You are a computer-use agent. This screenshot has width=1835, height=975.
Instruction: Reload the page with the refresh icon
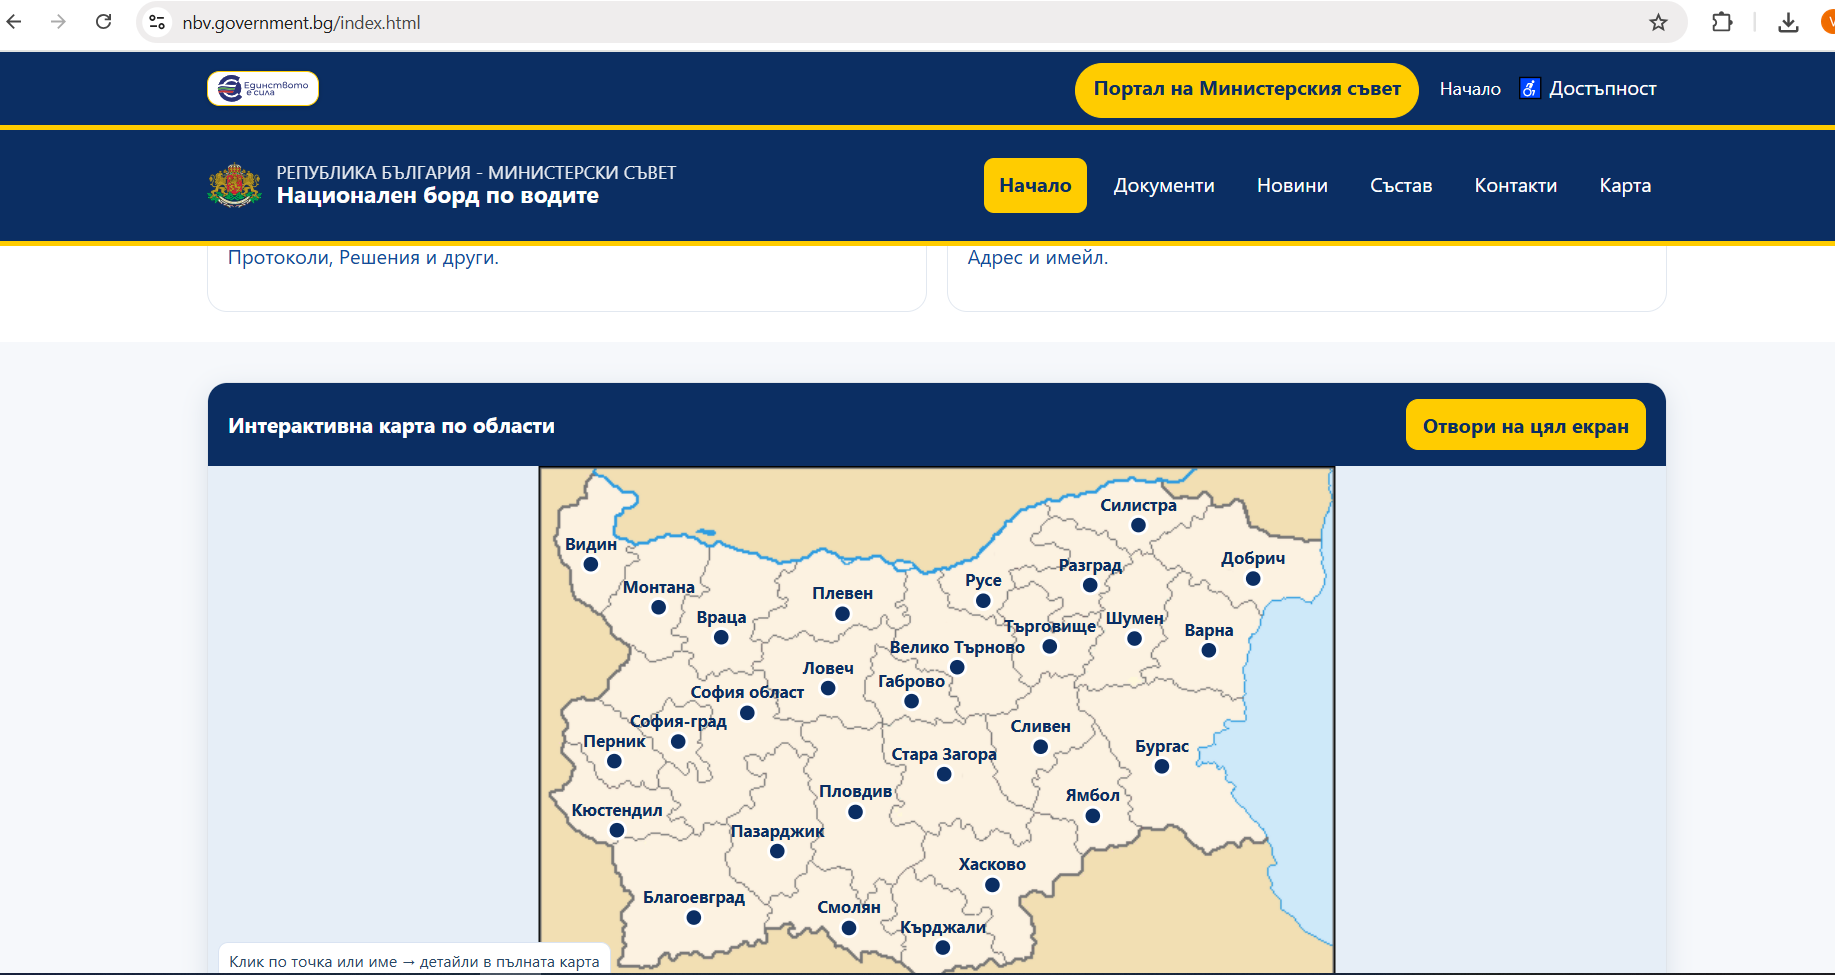(103, 22)
